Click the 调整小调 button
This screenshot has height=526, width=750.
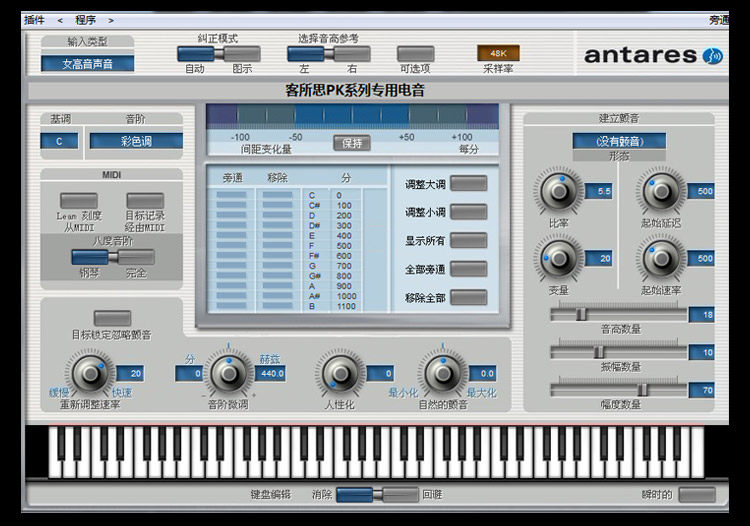469,212
